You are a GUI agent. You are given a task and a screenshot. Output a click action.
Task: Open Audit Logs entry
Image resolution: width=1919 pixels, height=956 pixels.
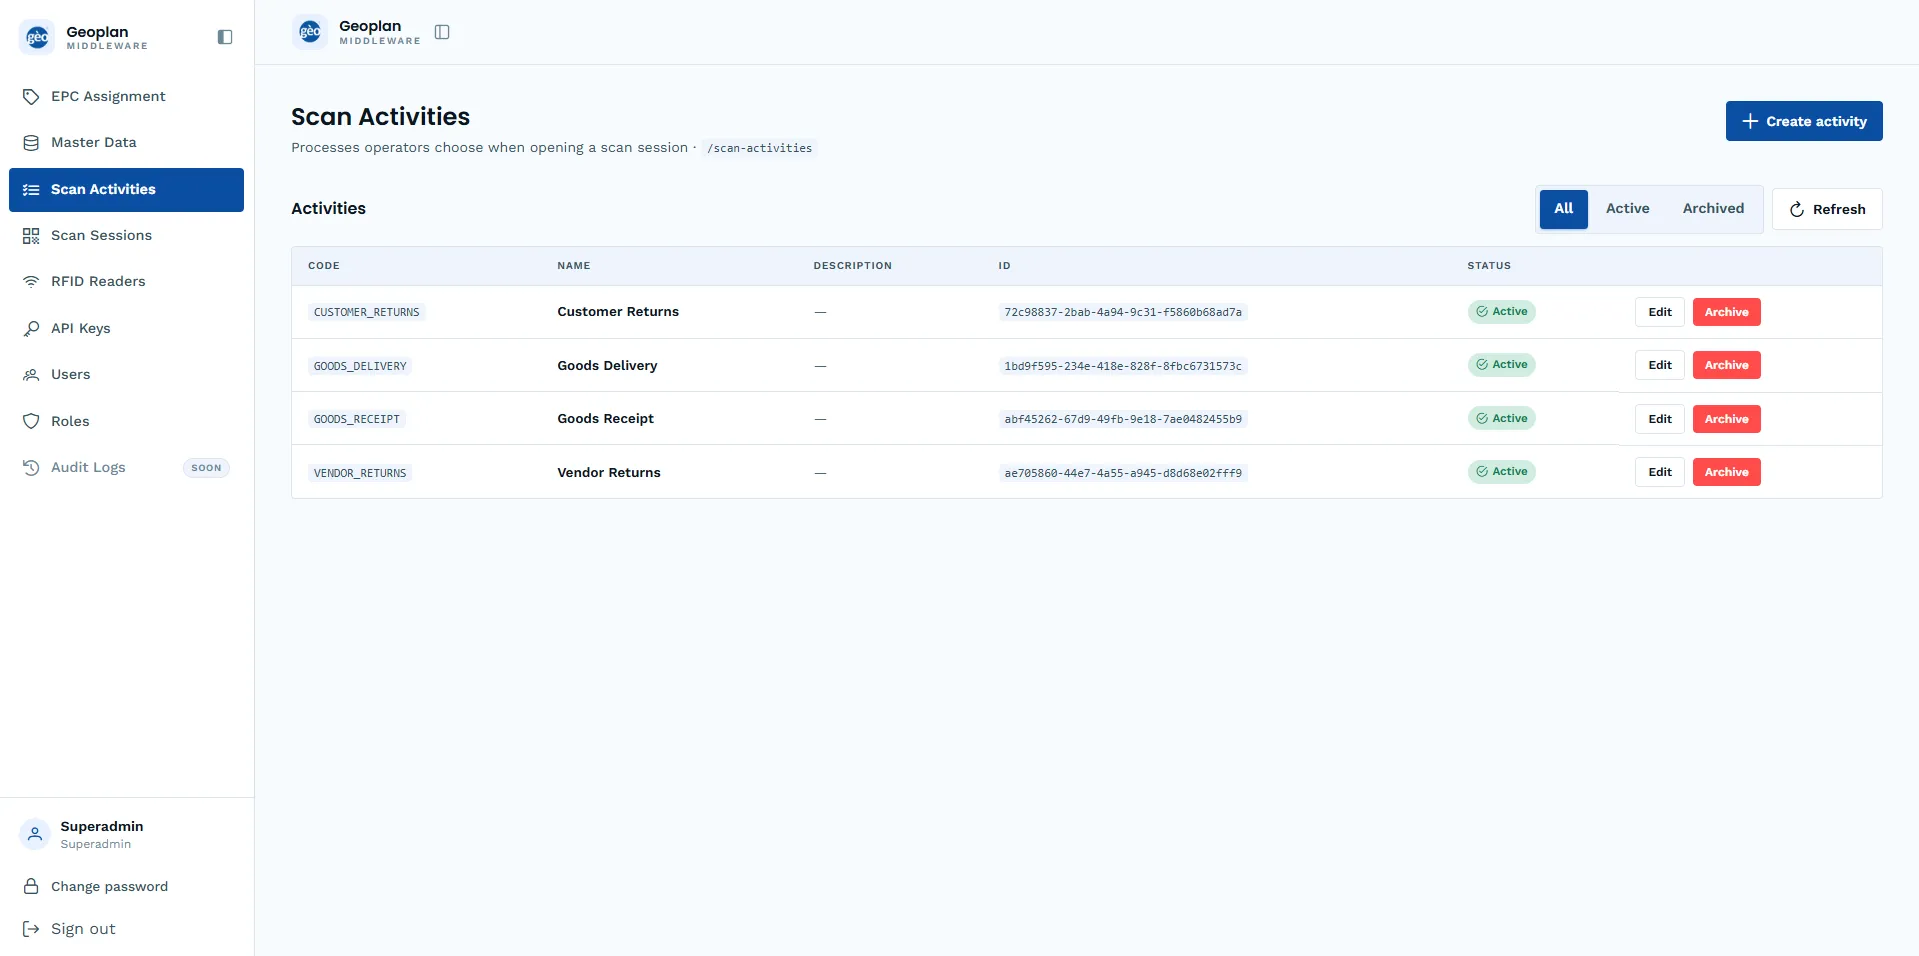click(x=126, y=467)
